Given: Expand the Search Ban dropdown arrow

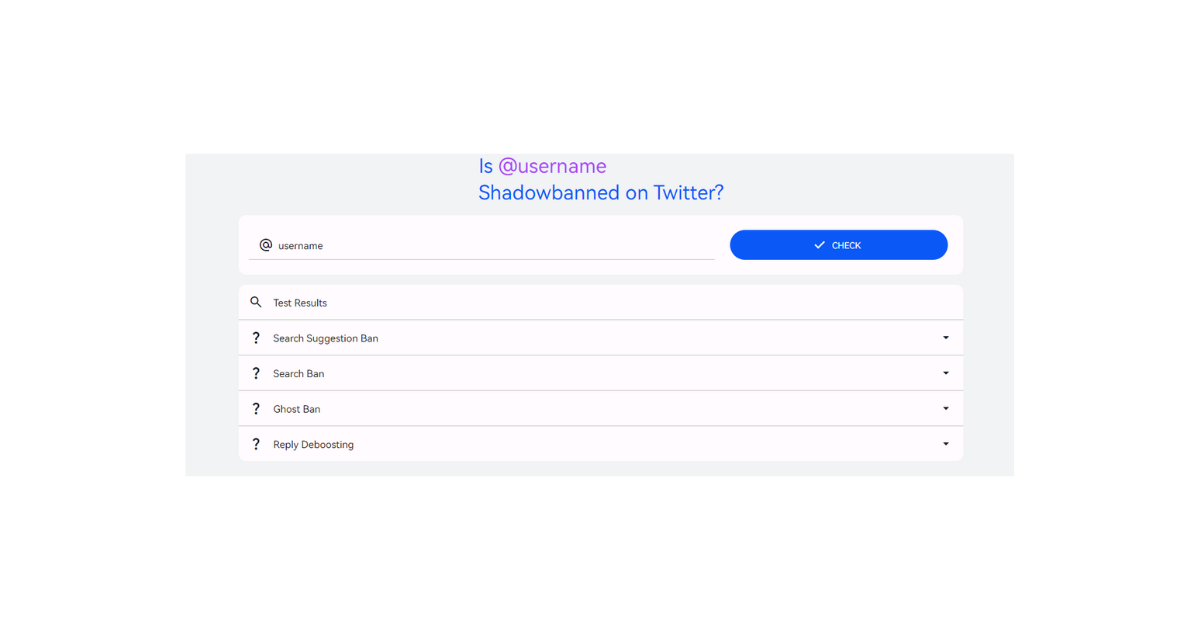Looking at the screenshot, I should click(x=945, y=373).
